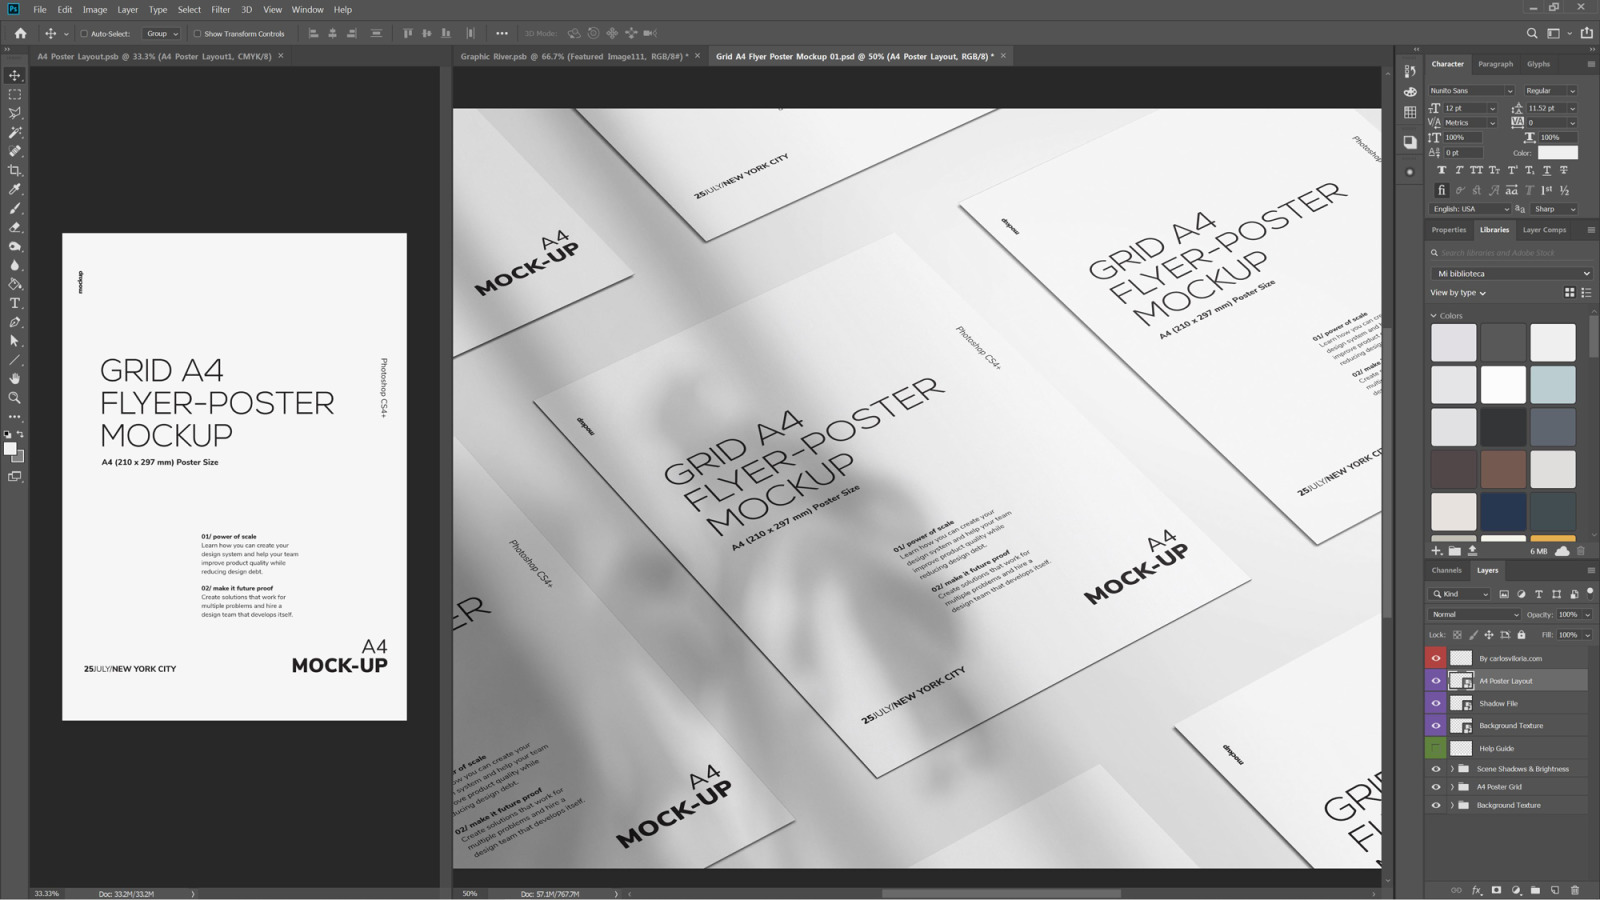The width and height of the screenshot is (1600, 900).
Task: Click the Search libraries and Adobe Stock field
Action: (x=1510, y=253)
